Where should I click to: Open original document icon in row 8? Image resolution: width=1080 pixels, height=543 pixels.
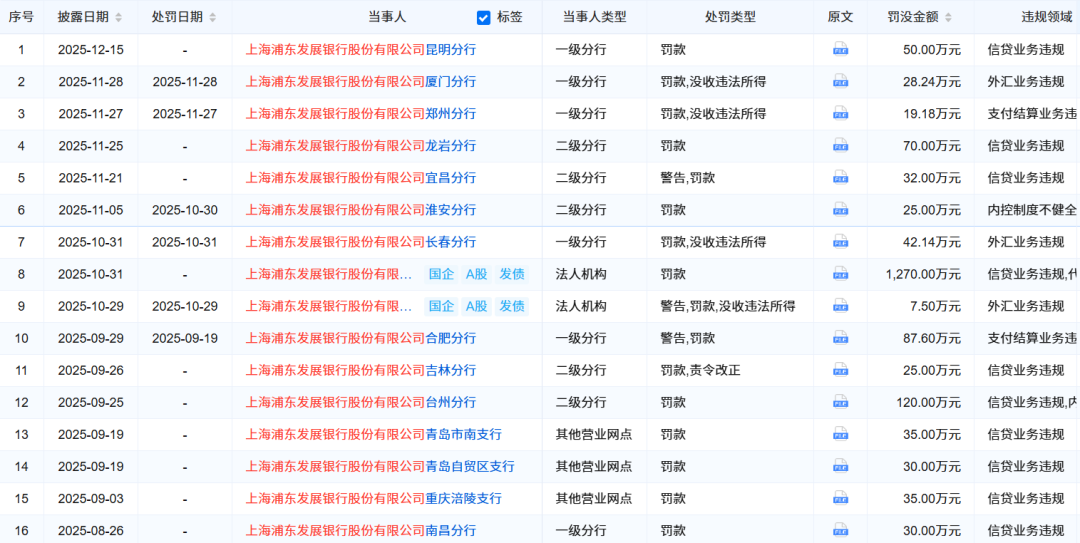pyautogui.click(x=840, y=274)
